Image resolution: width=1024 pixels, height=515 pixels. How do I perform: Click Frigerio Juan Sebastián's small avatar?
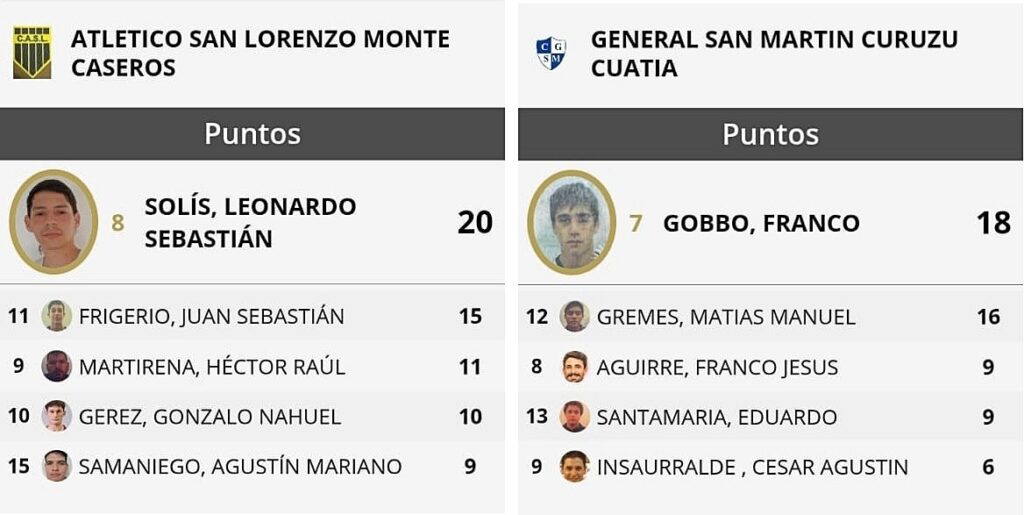tap(57, 316)
